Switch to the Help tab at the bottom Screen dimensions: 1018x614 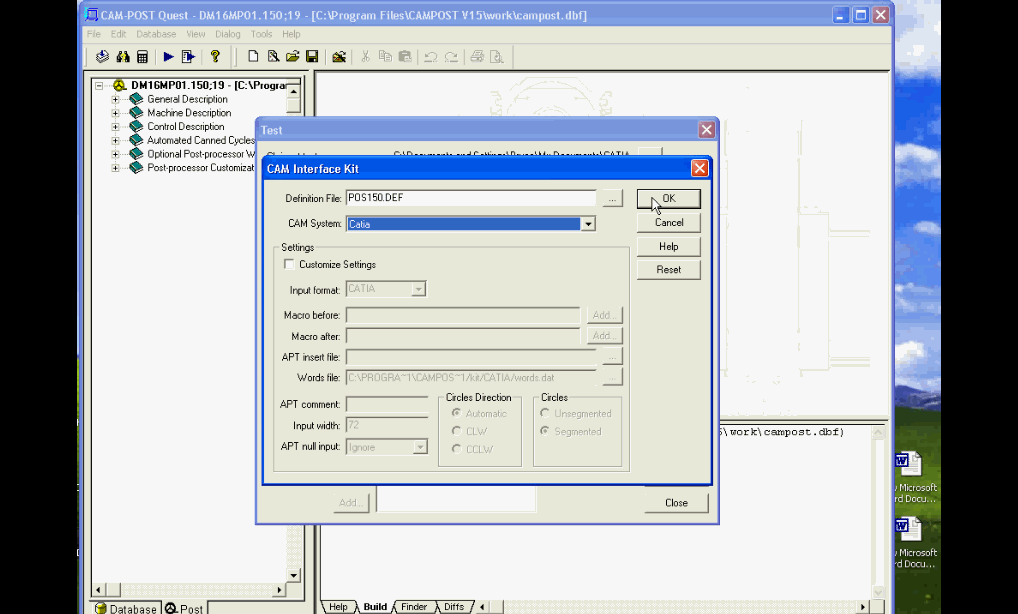click(338, 607)
